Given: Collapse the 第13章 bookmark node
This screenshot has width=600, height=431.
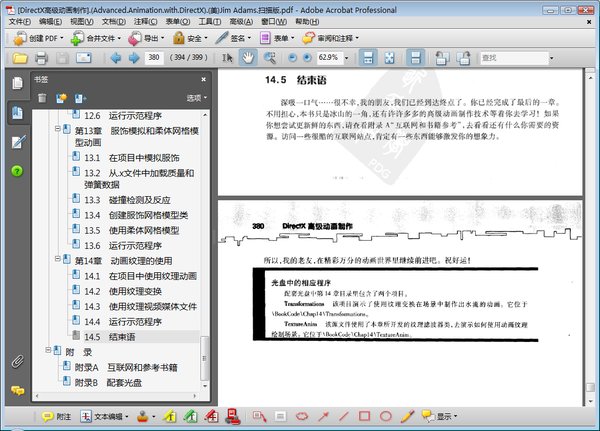Looking at the screenshot, I should click(55, 131).
